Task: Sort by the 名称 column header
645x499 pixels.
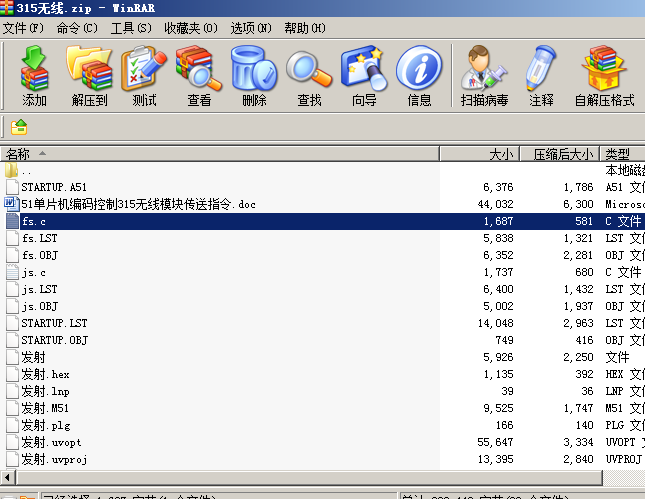Action: pyautogui.click(x=220, y=154)
